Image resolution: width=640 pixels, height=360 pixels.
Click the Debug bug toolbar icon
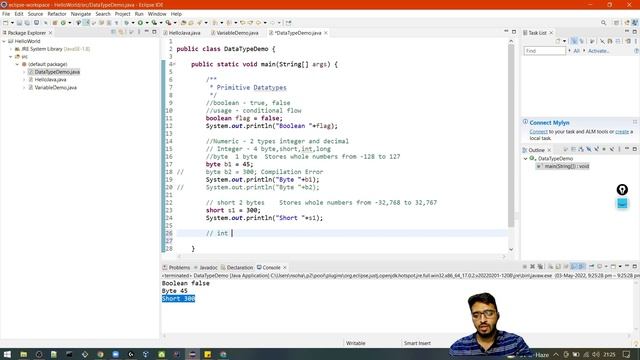point(126,23)
